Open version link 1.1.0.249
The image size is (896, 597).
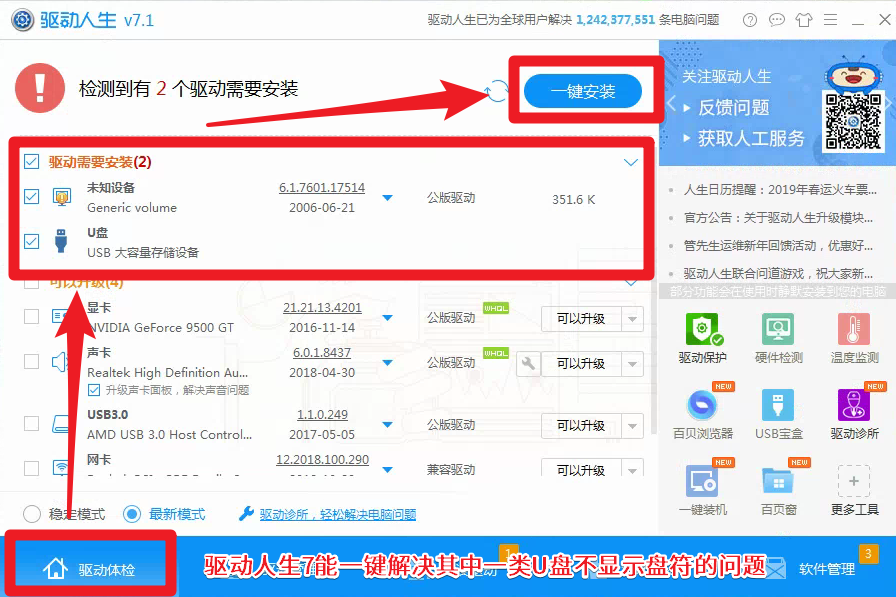click(x=322, y=414)
